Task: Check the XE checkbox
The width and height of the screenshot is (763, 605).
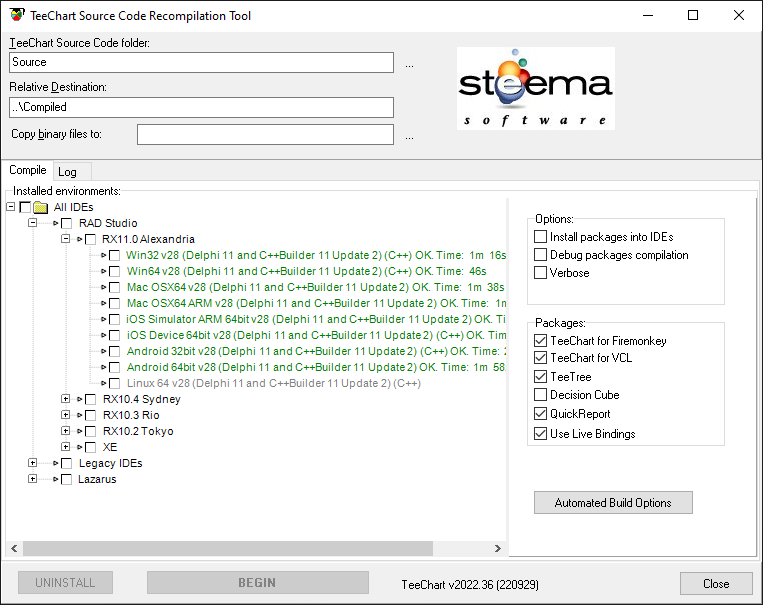Action: [x=91, y=447]
